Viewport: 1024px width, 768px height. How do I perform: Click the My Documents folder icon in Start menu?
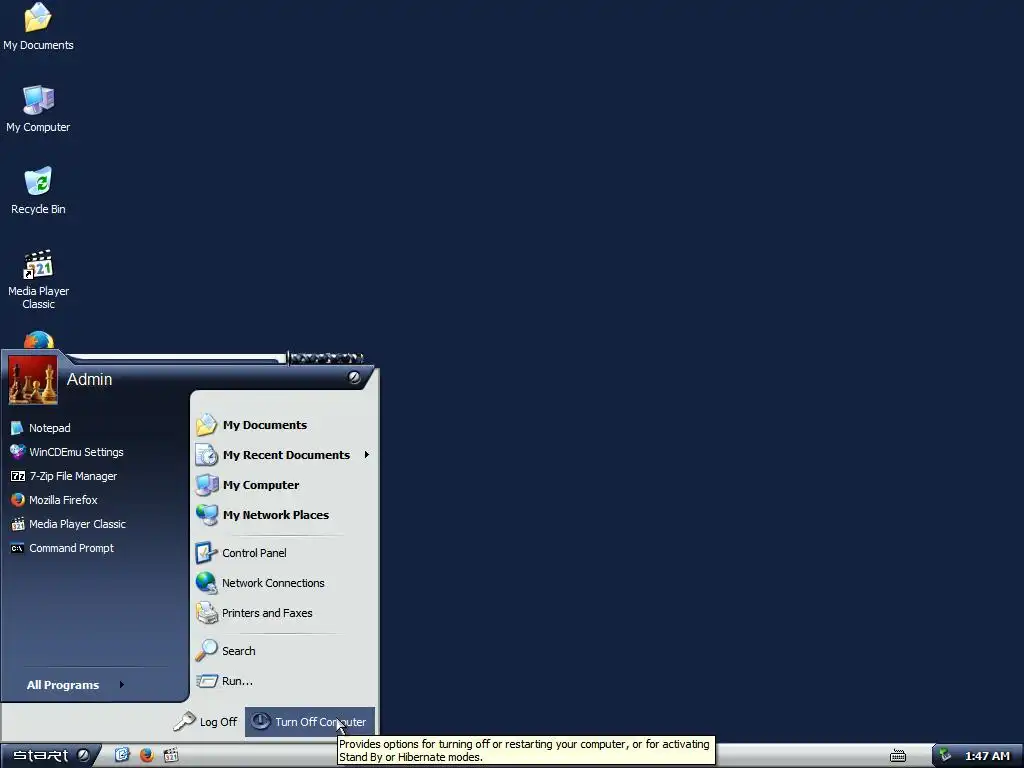206,425
